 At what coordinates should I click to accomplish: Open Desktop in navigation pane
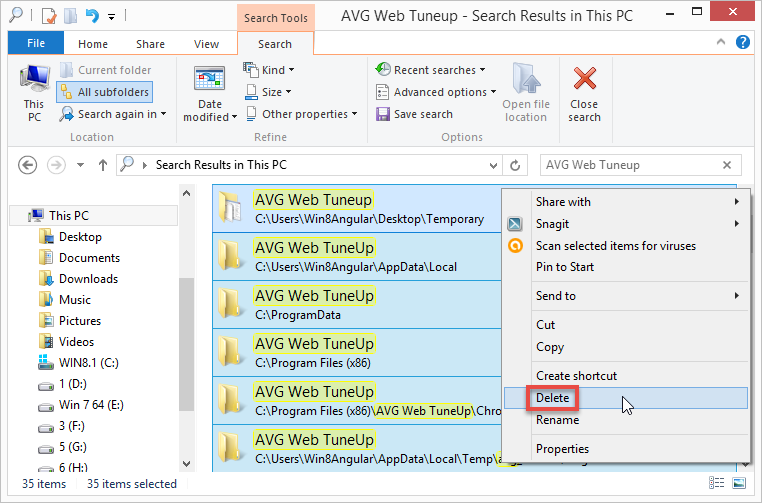(70, 237)
